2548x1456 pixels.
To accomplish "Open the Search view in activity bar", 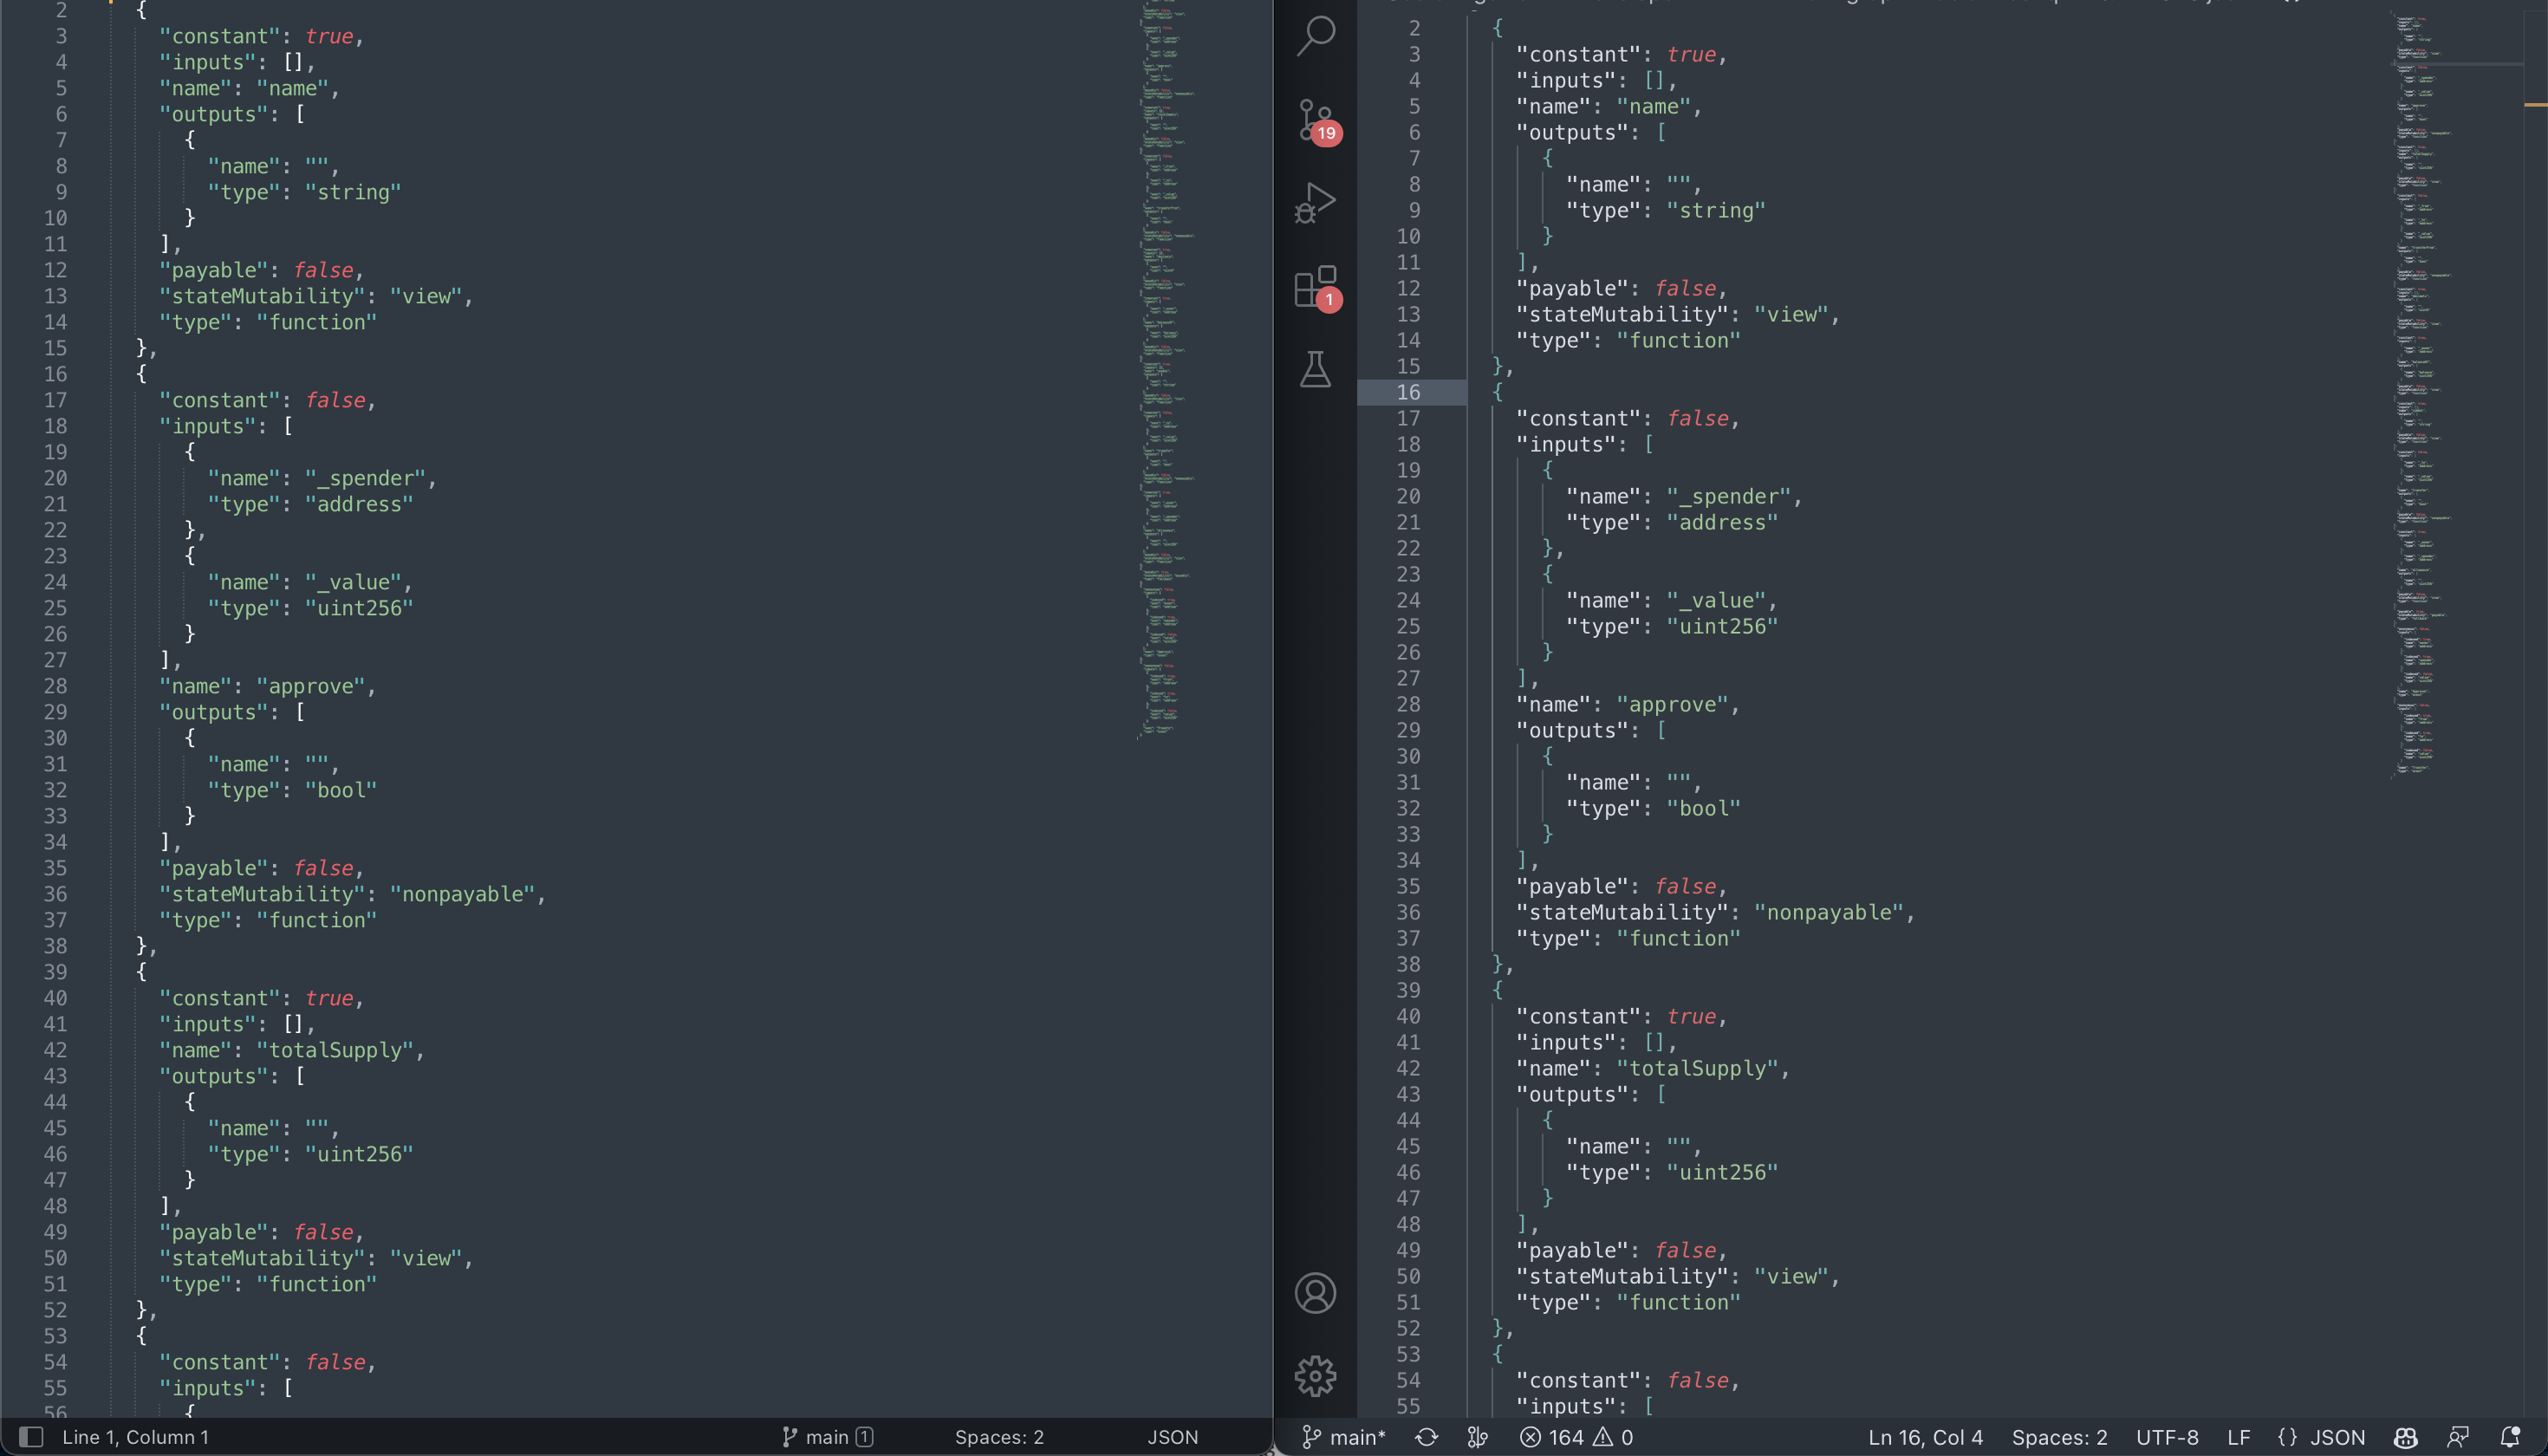I will (1315, 36).
